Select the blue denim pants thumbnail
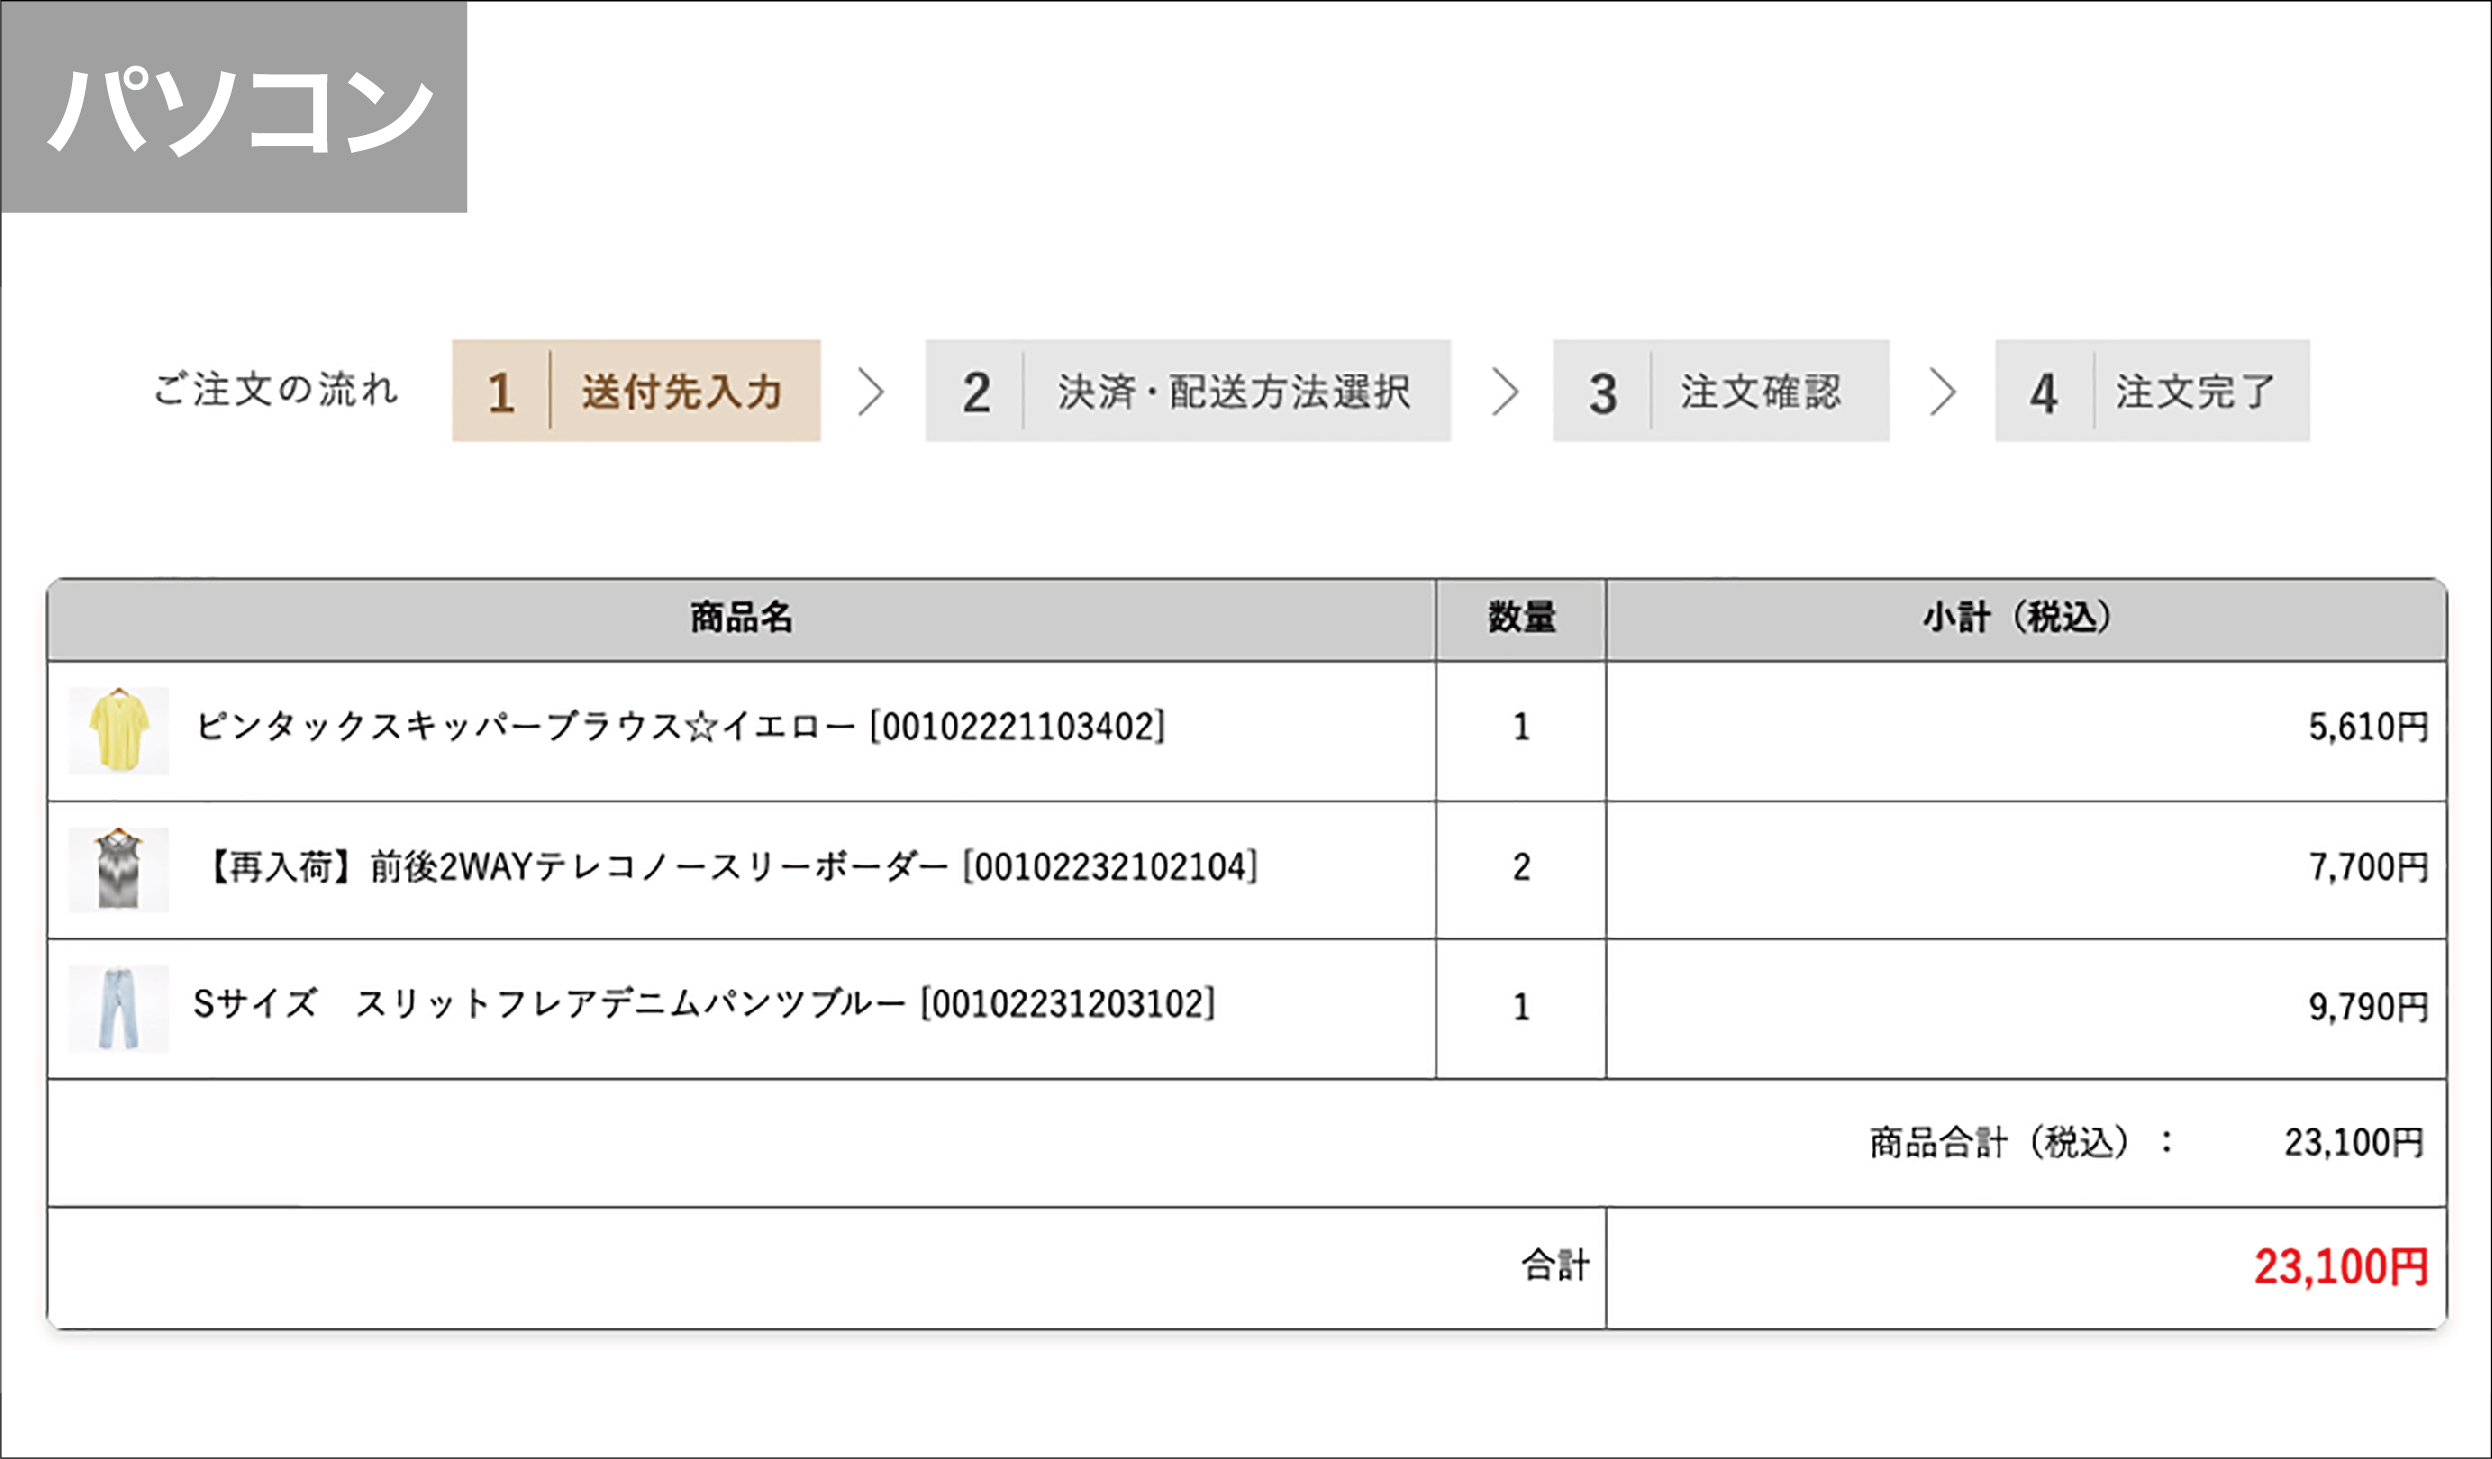 [x=119, y=1008]
